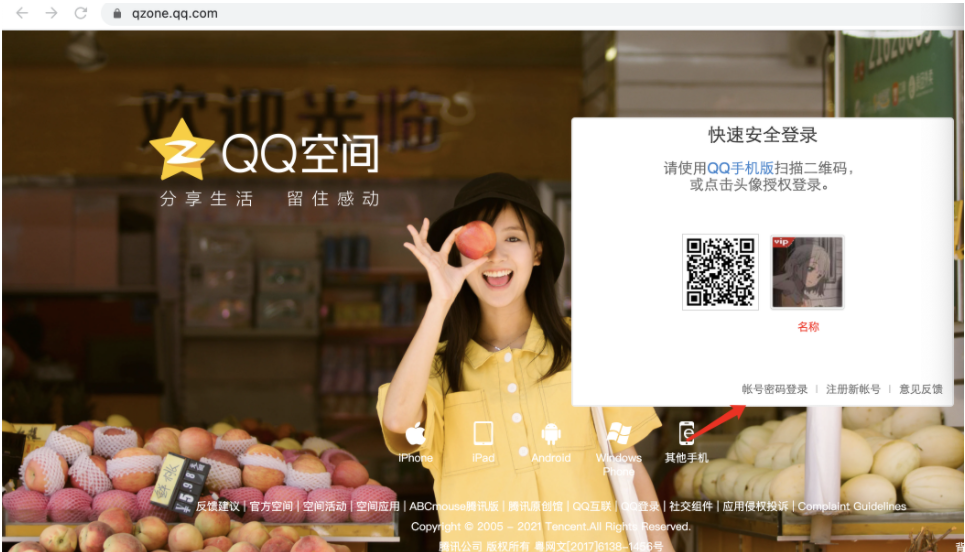Click the Windows Phone logo icon
This screenshot has width=965, height=552.
coord(619,433)
